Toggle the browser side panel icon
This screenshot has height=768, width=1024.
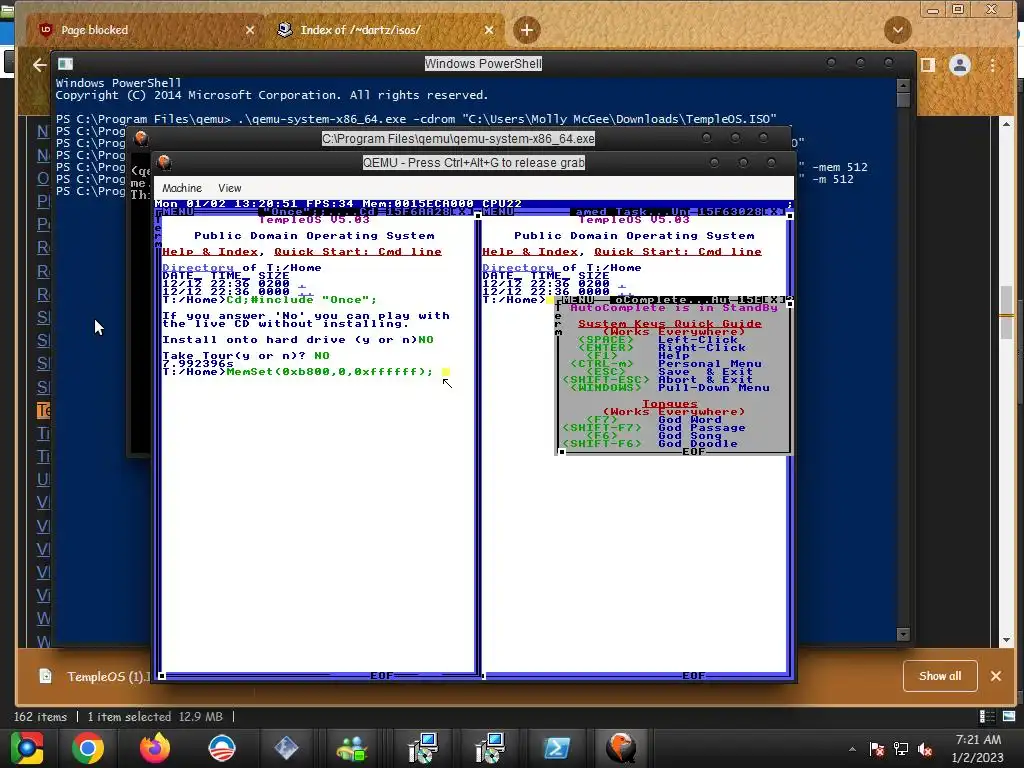click(x=928, y=65)
